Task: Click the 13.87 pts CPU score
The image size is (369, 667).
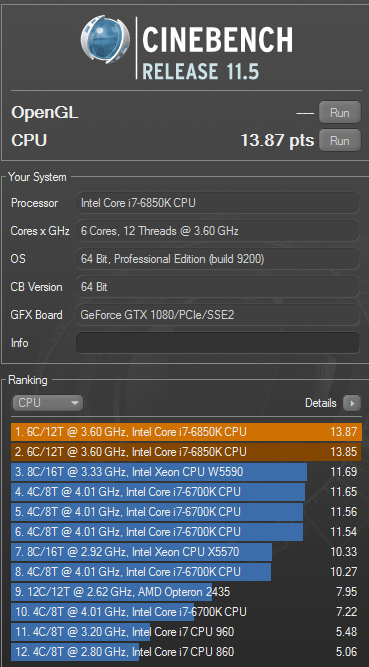Action: coord(277,140)
